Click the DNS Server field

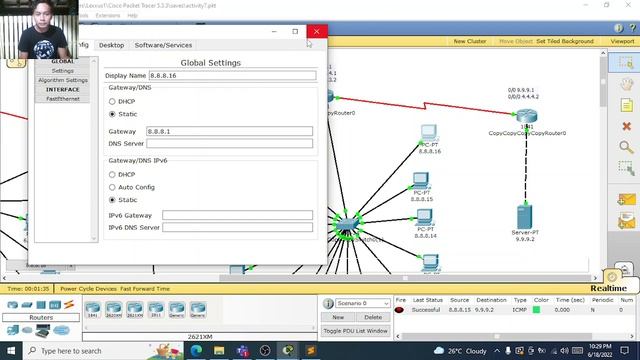tap(229, 143)
